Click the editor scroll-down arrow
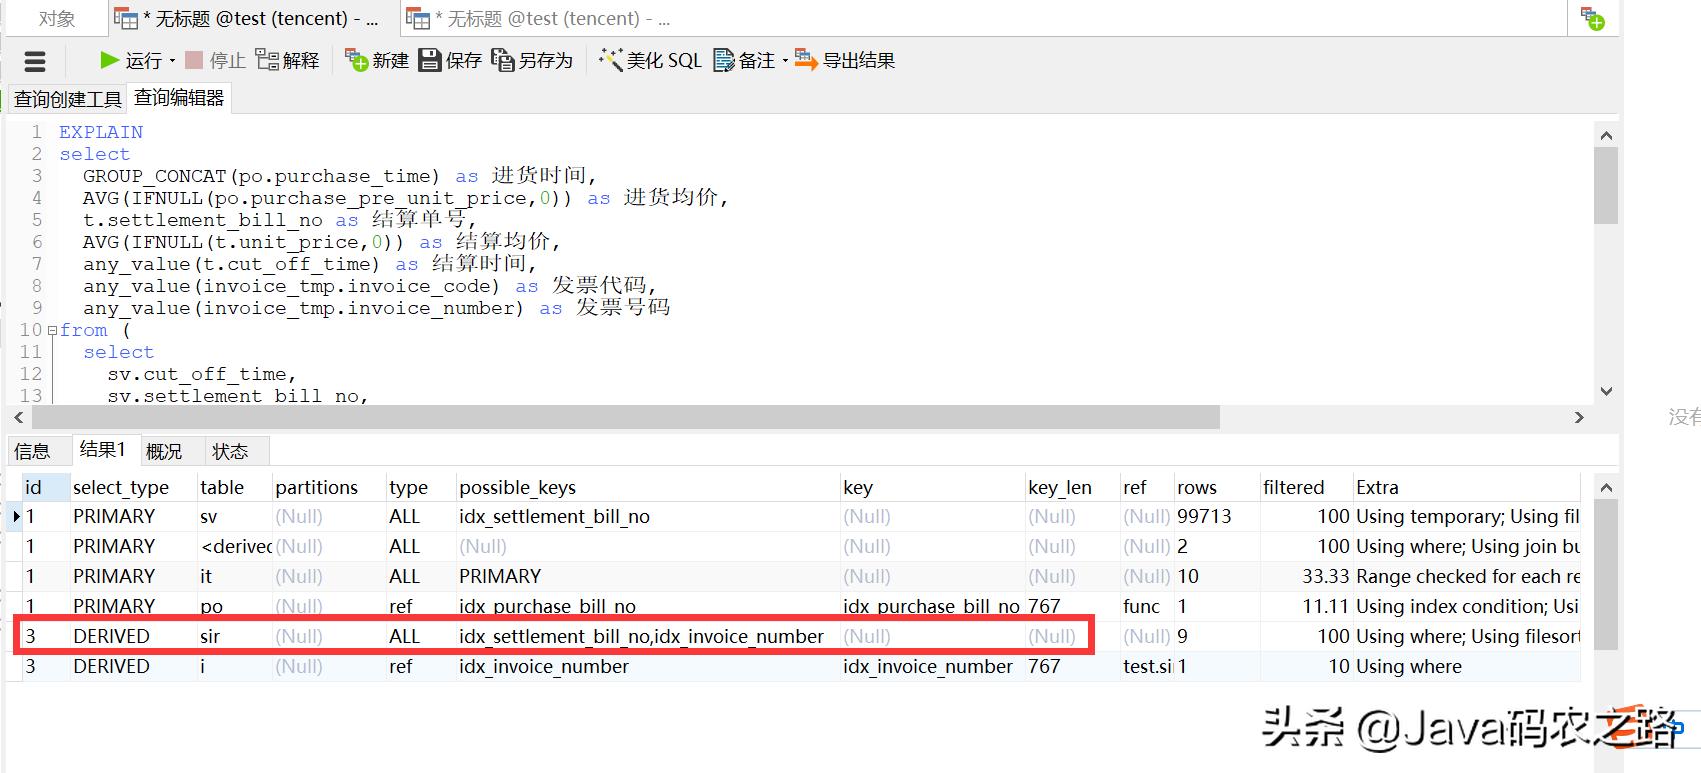The height and width of the screenshot is (773, 1701). click(1606, 391)
